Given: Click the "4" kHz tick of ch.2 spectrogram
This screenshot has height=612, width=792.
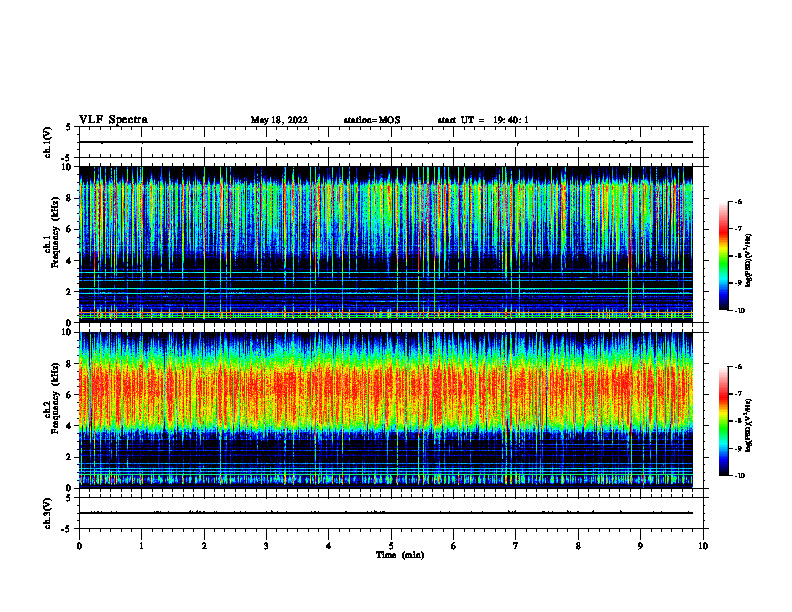Looking at the screenshot, I should (x=69, y=426).
